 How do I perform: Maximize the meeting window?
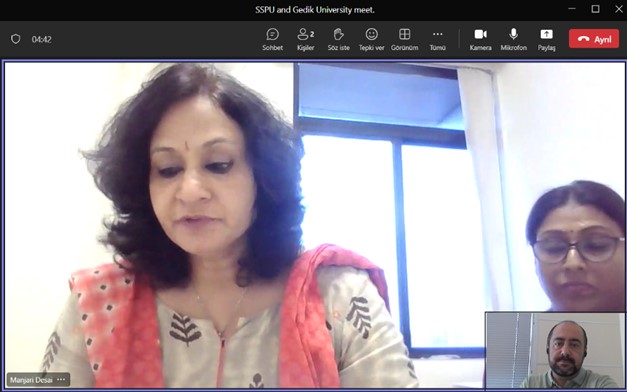(x=595, y=9)
